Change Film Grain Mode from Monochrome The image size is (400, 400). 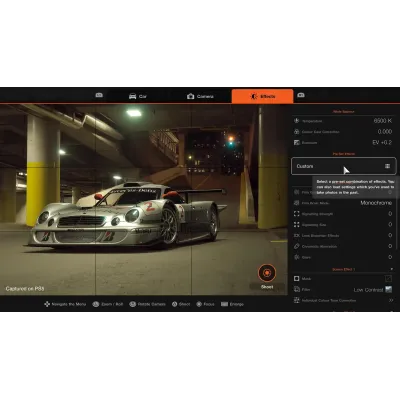coord(376,203)
